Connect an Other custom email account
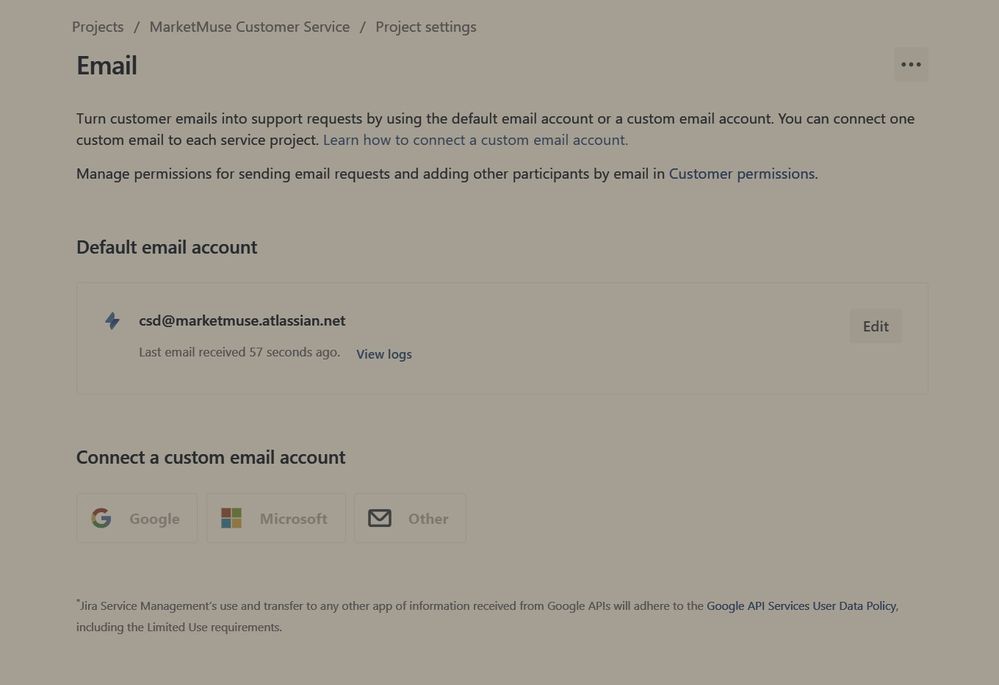The height and width of the screenshot is (685, 999). [x=410, y=518]
